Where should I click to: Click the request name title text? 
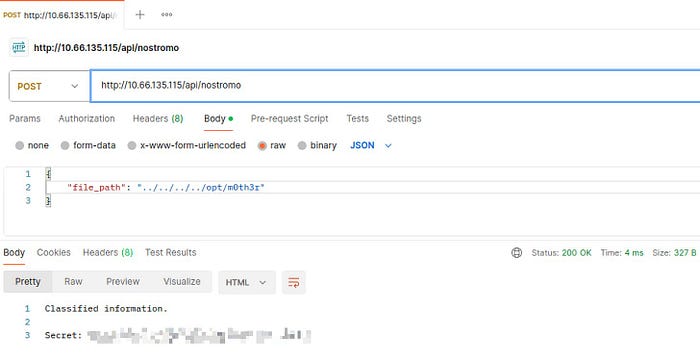[106, 48]
